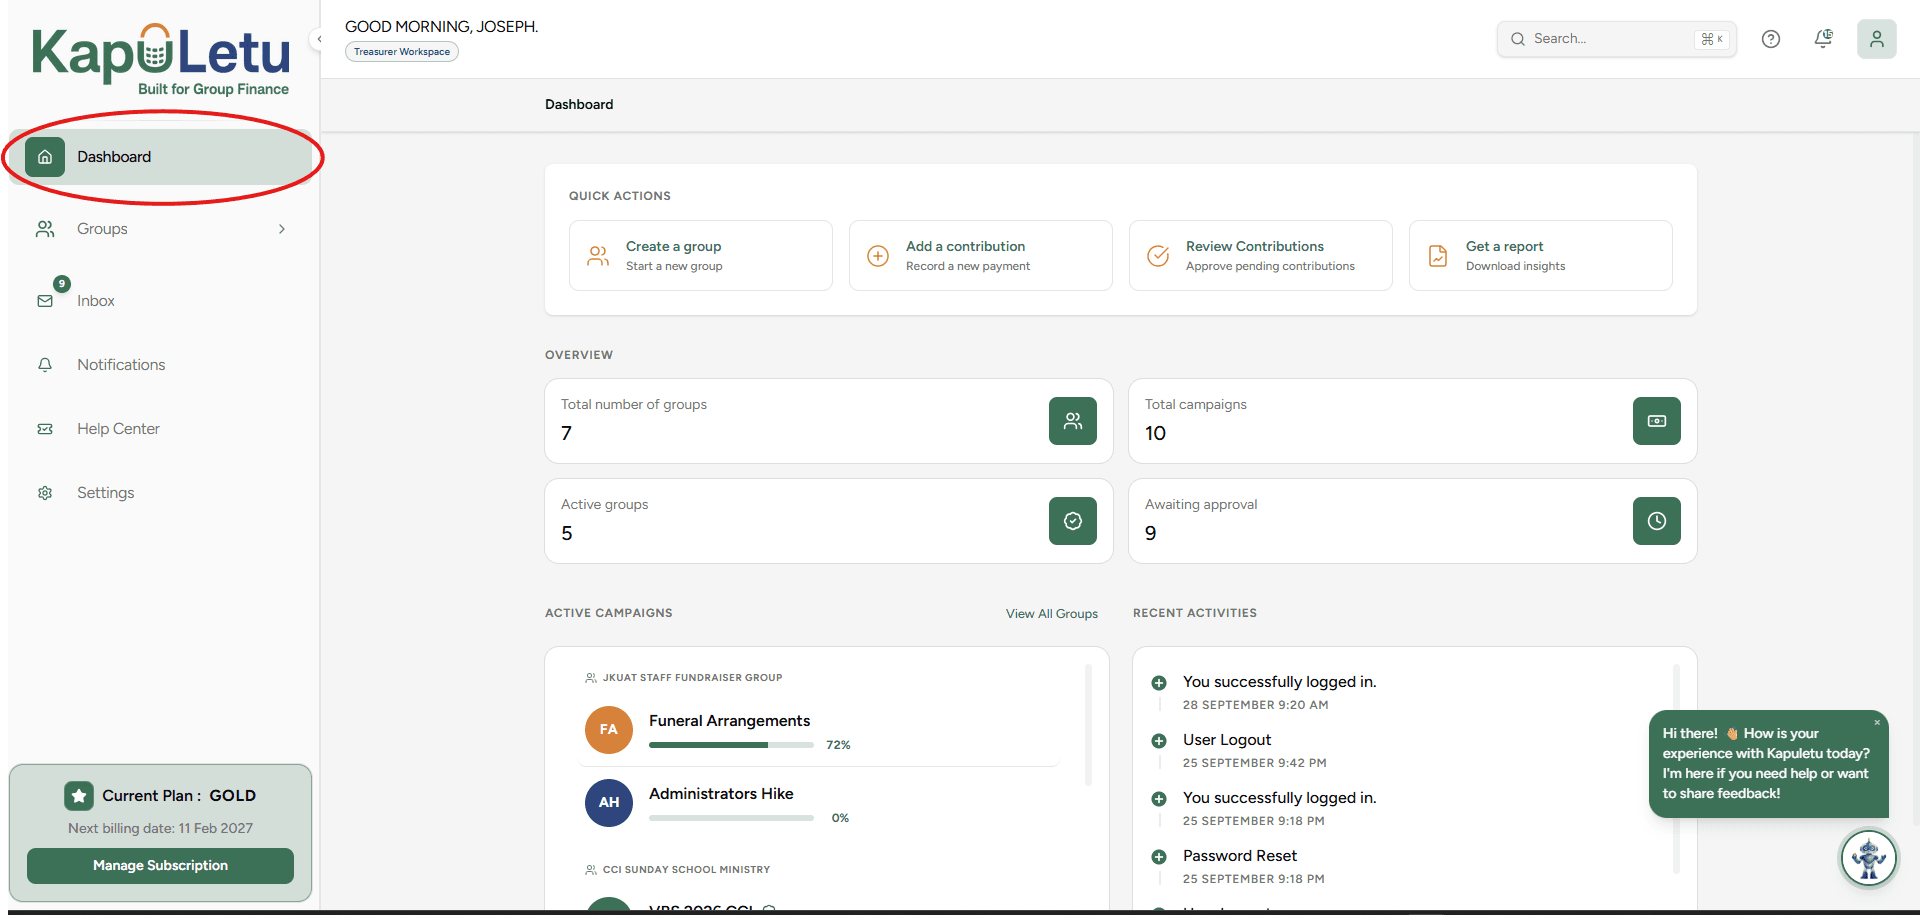This screenshot has height=915, width=1920.
Task: Click the User Logout activity entry
Action: click(x=1227, y=740)
